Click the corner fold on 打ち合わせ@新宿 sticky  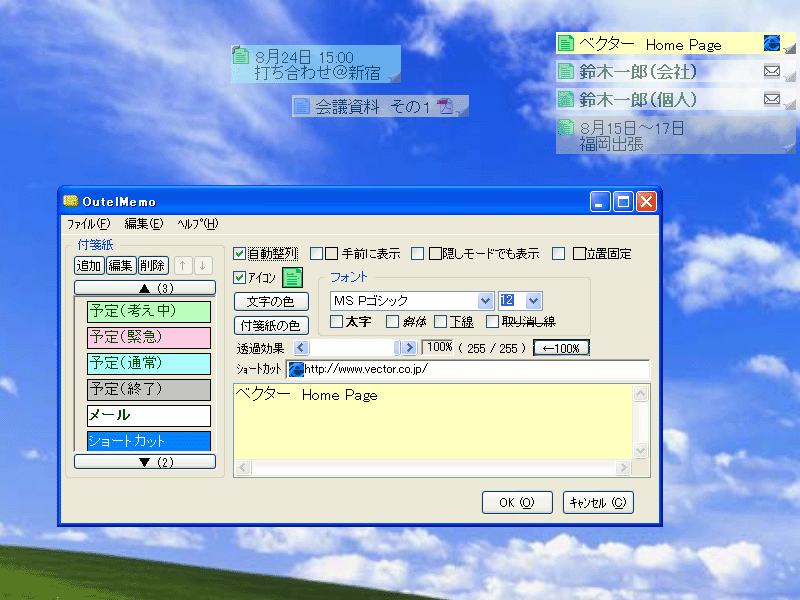(x=394, y=77)
